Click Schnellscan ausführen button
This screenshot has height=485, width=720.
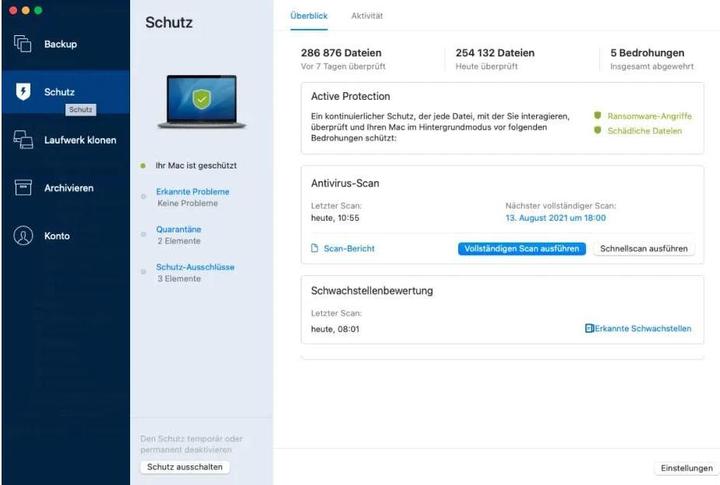pos(644,249)
